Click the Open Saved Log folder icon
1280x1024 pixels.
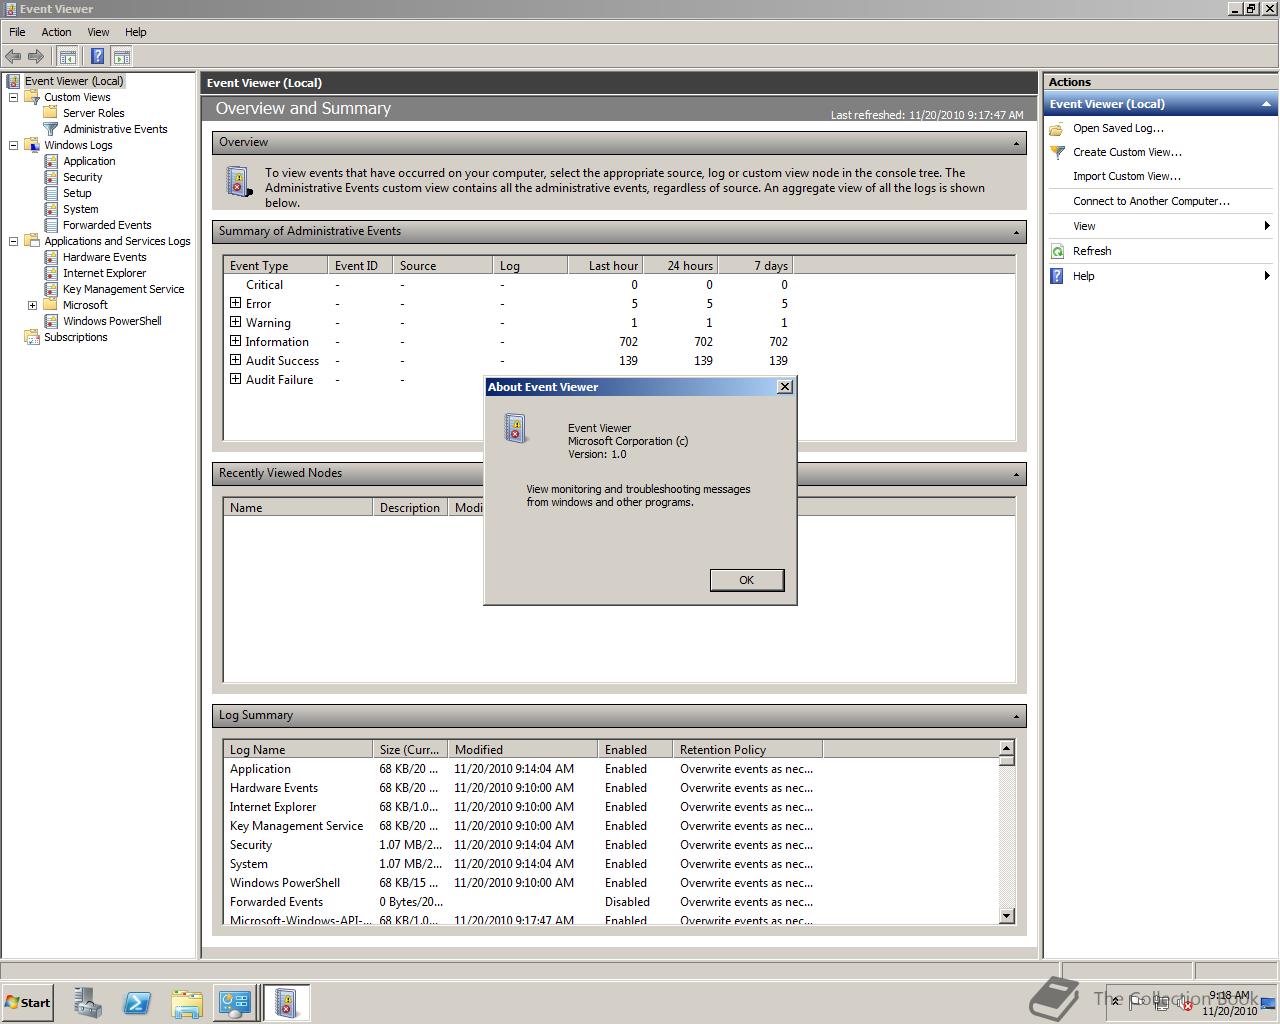pyautogui.click(x=1057, y=128)
